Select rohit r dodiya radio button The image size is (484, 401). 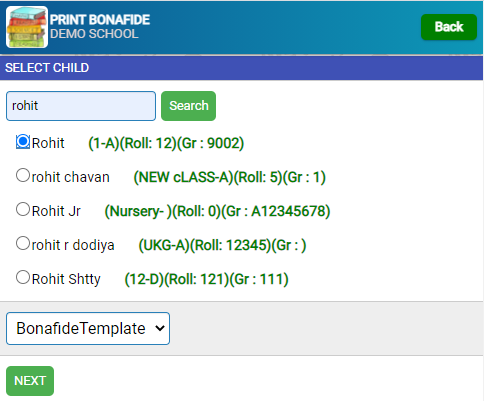(x=23, y=243)
